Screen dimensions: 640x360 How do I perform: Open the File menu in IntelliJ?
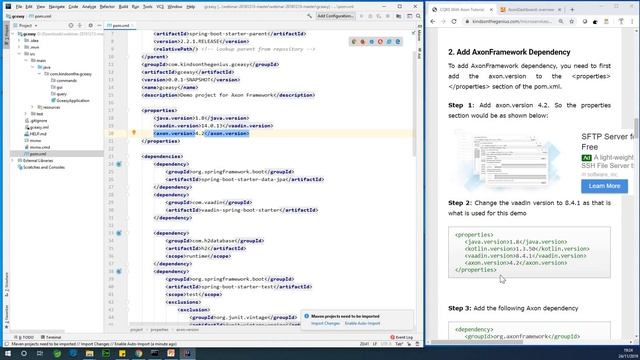pyautogui.click(x=19, y=7)
